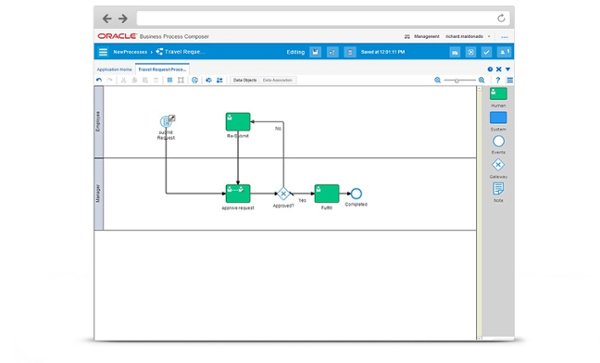Click the icon left of 'Saved at' text

point(350,52)
